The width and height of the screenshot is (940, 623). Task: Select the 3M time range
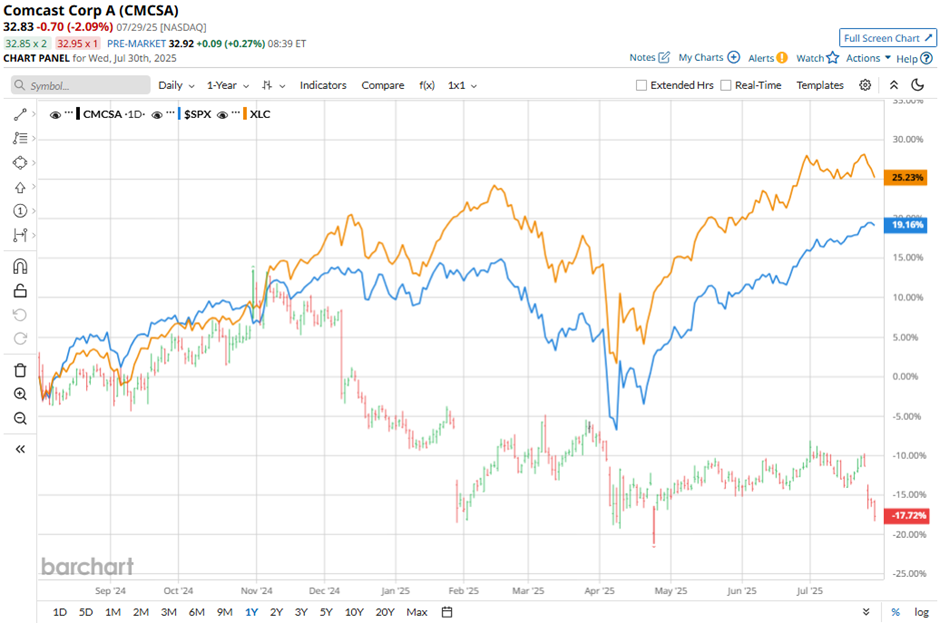pos(168,612)
